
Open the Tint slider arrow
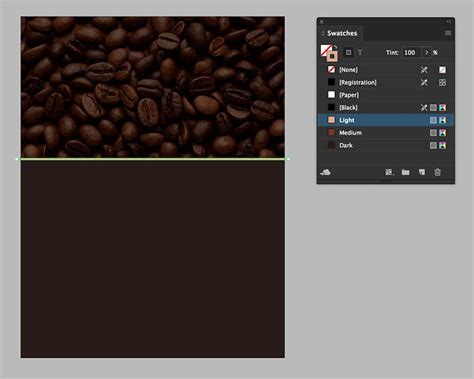tap(426, 53)
